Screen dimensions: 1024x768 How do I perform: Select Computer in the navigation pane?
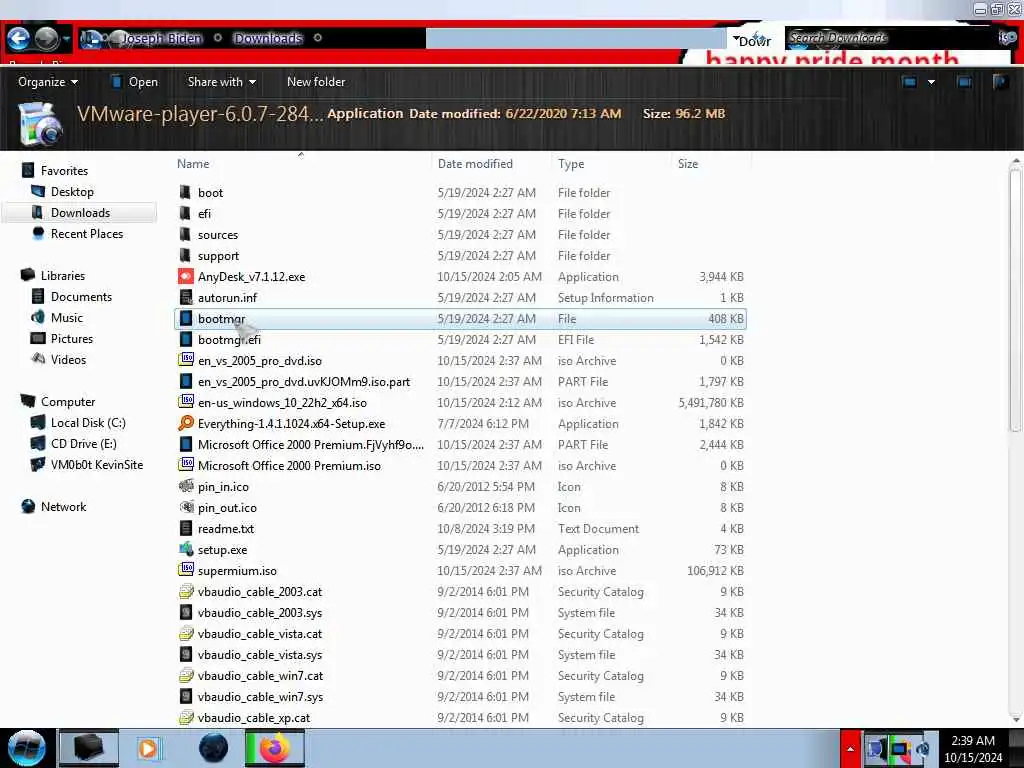pos(68,402)
